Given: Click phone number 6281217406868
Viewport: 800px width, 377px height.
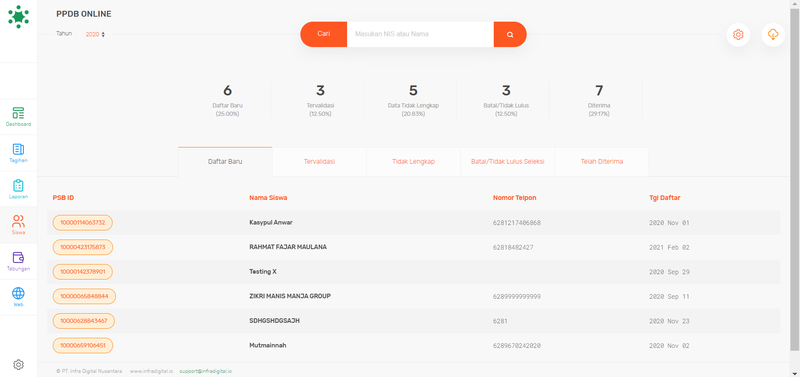Looking at the screenshot, I should (517, 223).
